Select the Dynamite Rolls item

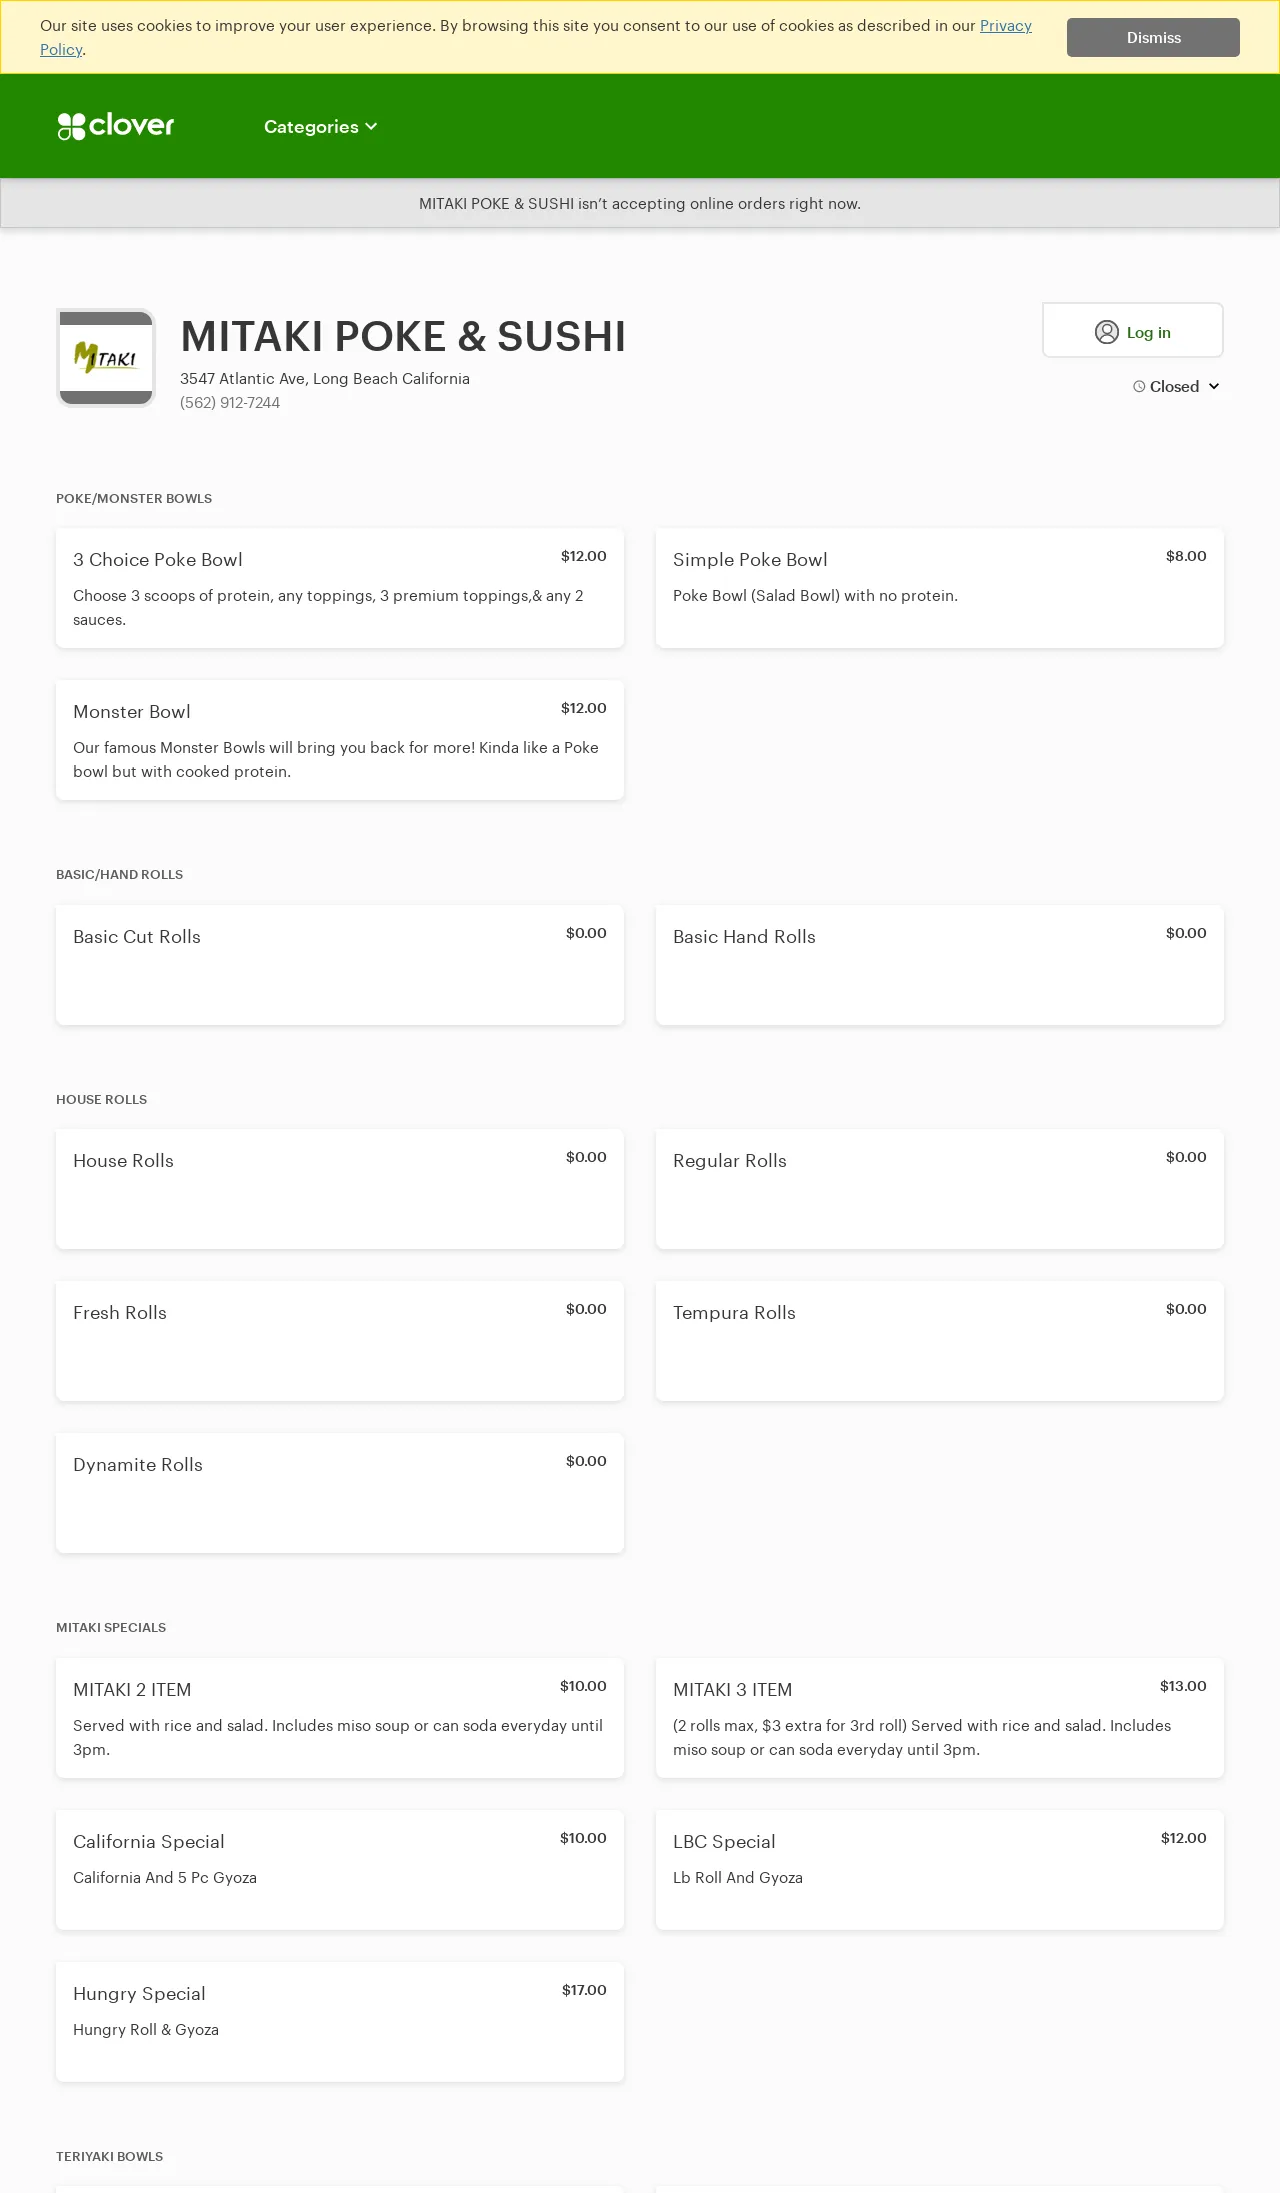[340, 1493]
